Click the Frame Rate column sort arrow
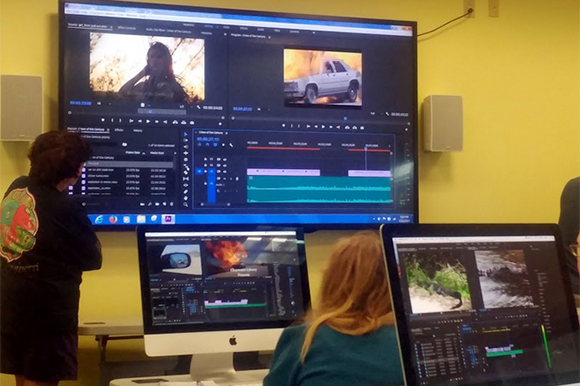 144,153
